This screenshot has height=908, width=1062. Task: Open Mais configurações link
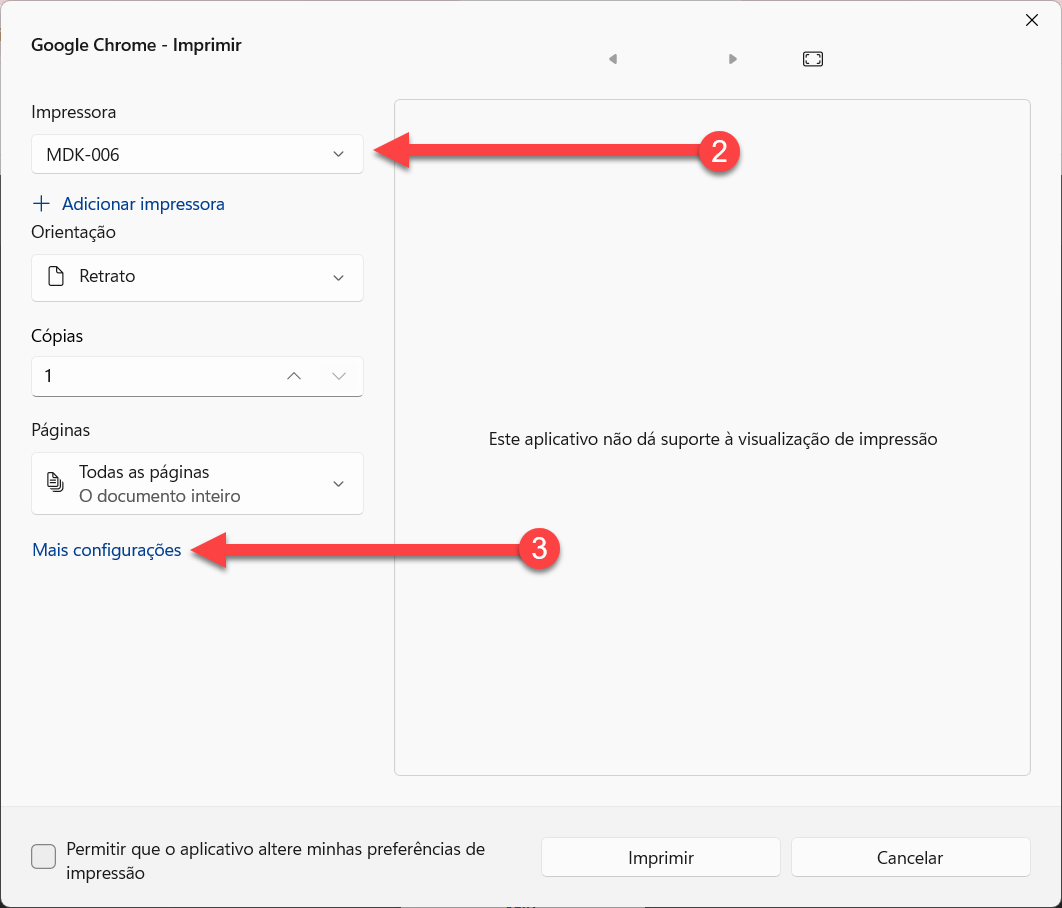[x=107, y=550]
